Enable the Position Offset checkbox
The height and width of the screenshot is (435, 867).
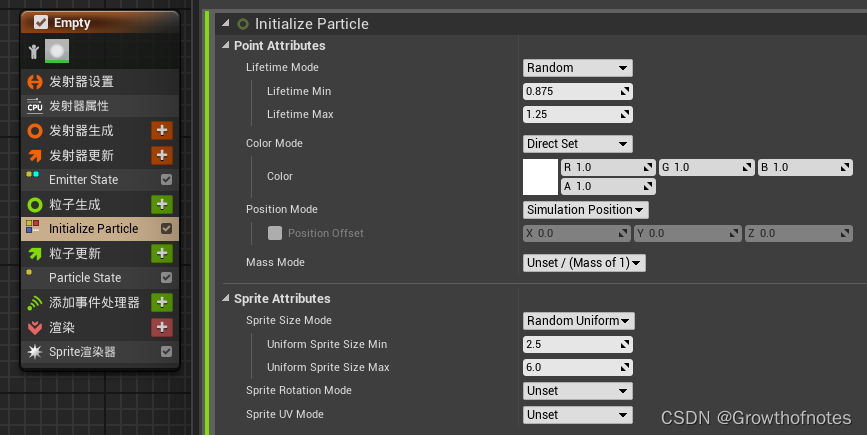[x=275, y=233]
